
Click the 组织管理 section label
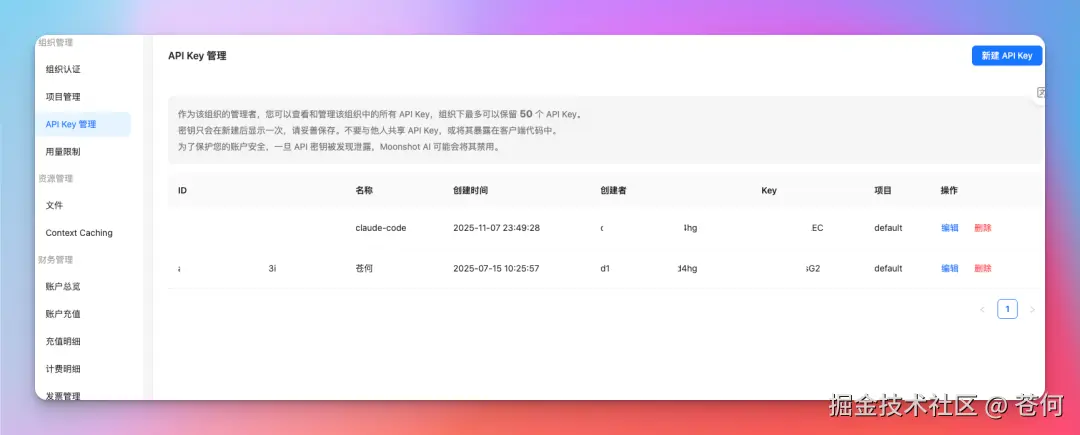pos(56,43)
